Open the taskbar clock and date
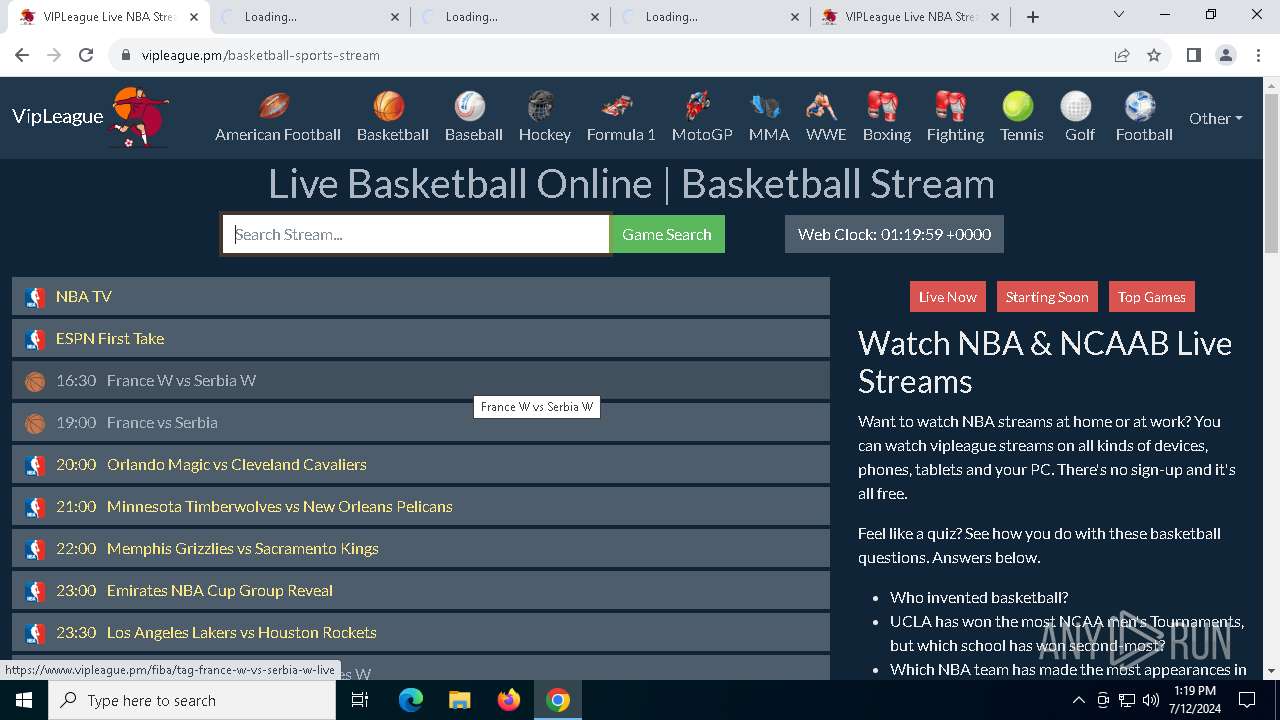 click(1195, 700)
